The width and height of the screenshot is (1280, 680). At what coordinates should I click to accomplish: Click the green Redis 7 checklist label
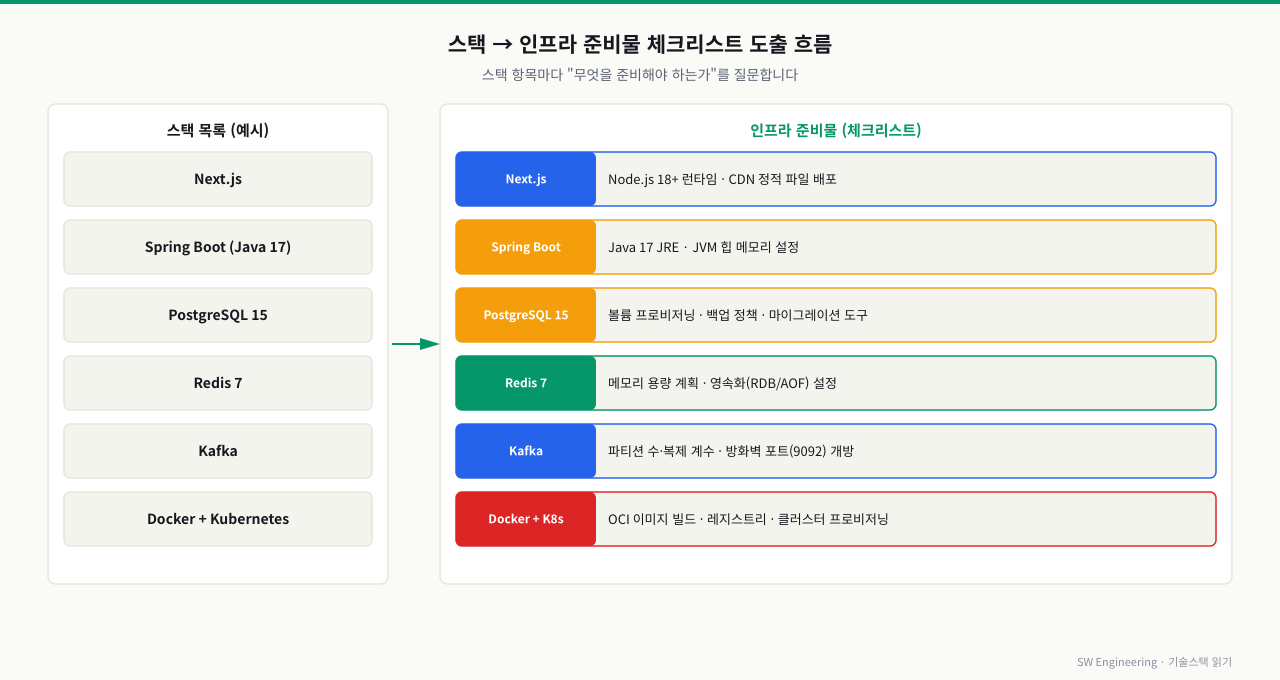point(526,383)
